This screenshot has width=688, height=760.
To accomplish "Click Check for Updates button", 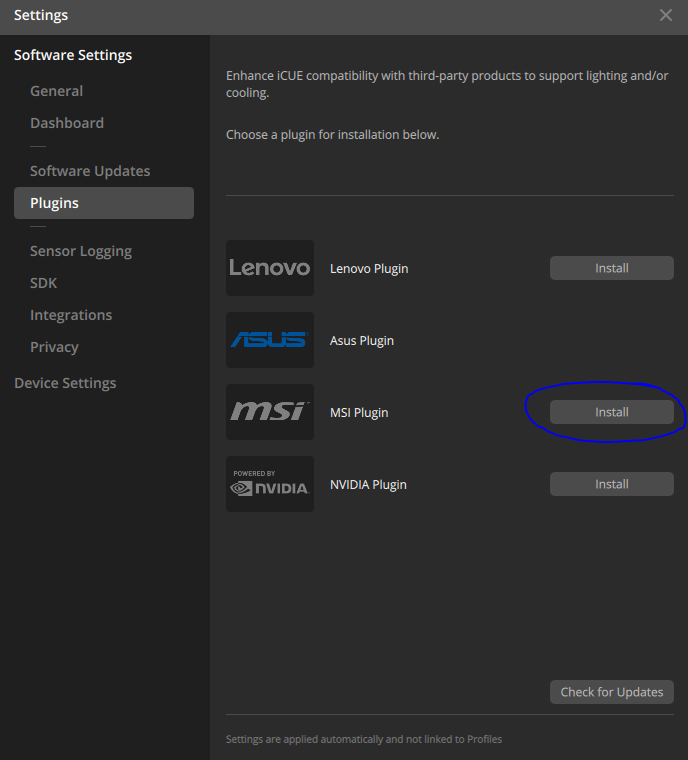I will coord(611,692).
